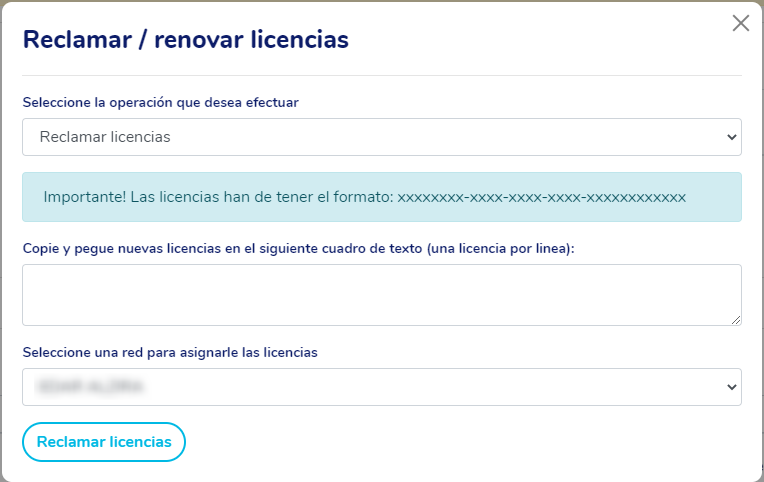Click the chevron arrow of the network dropdown
764x482 pixels.
[x=730, y=387]
